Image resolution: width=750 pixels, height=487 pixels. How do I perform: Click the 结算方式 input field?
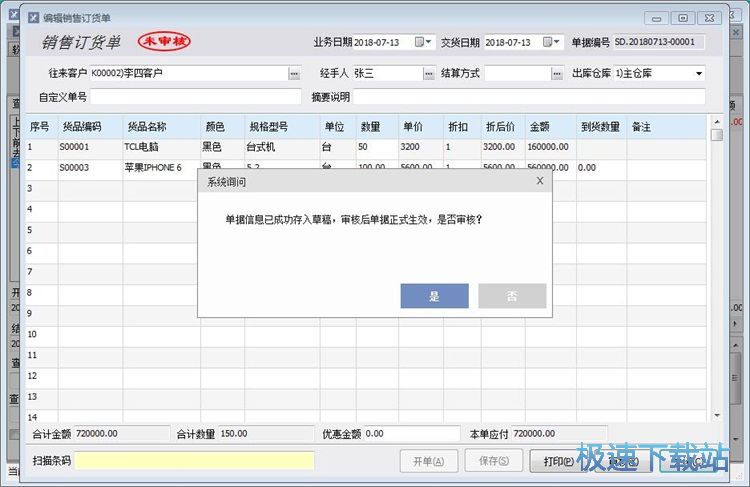(x=518, y=73)
